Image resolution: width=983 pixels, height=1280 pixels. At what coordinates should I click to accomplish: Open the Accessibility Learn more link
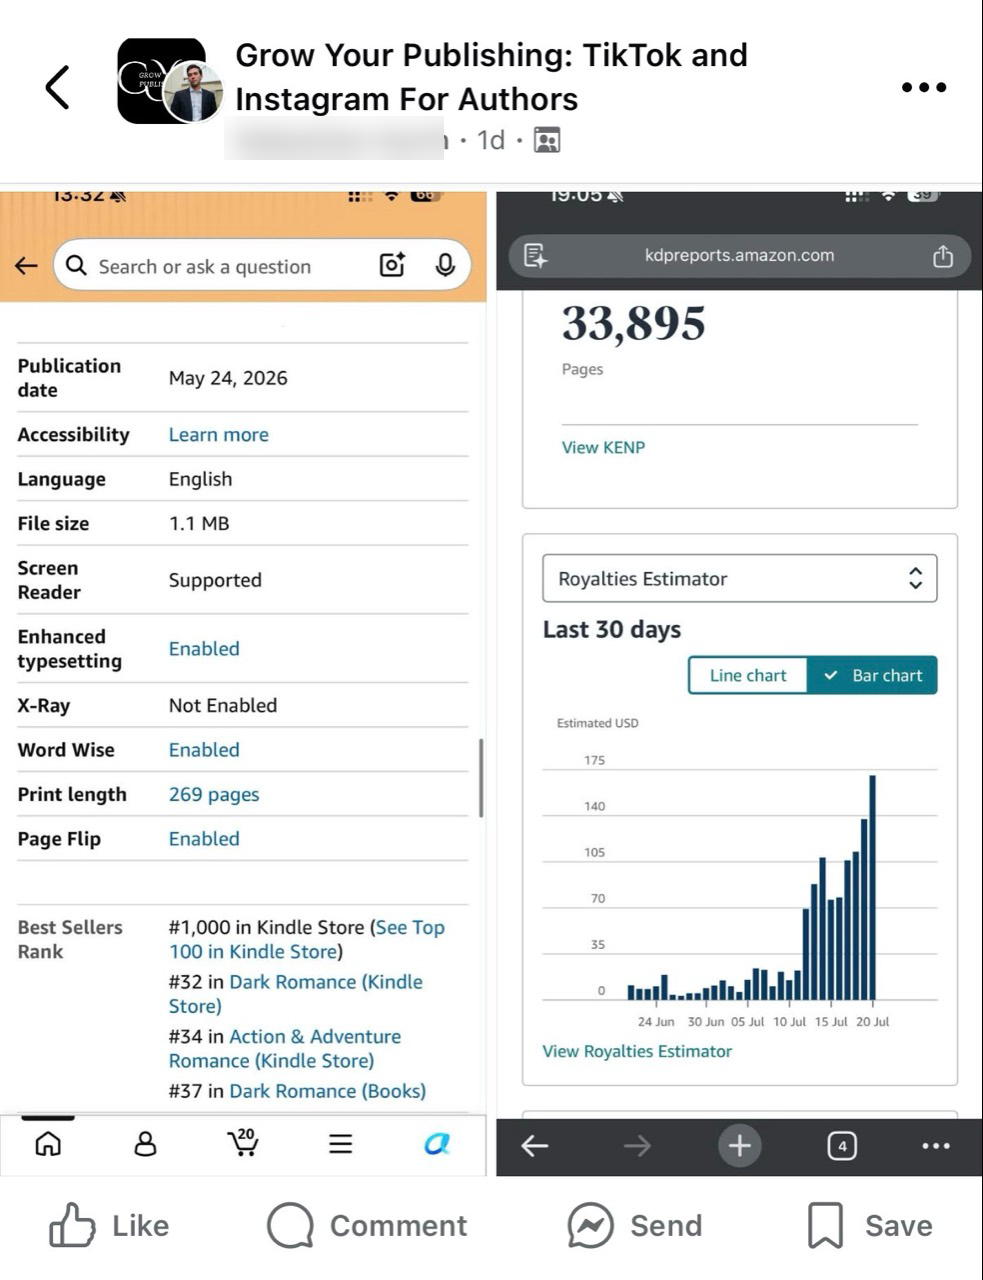(x=218, y=435)
